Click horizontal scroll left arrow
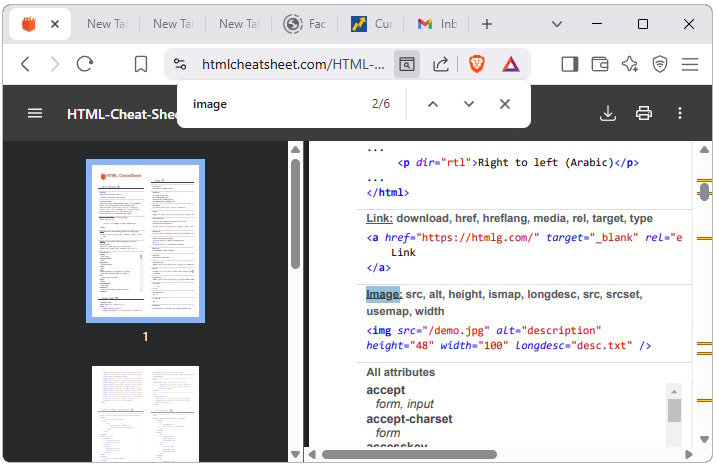This screenshot has width=717, height=469. pyautogui.click(x=312, y=454)
